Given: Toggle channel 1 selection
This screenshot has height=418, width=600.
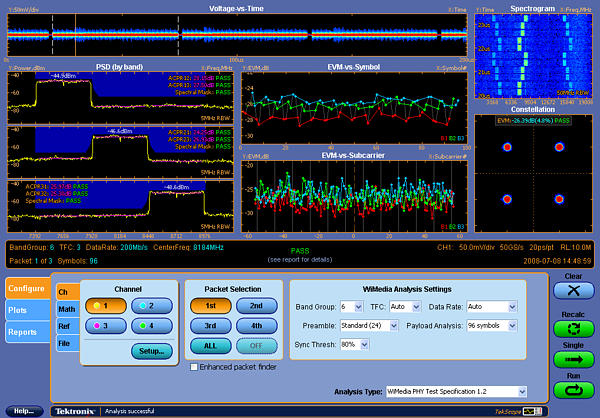Looking at the screenshot, I should point(105,303).
